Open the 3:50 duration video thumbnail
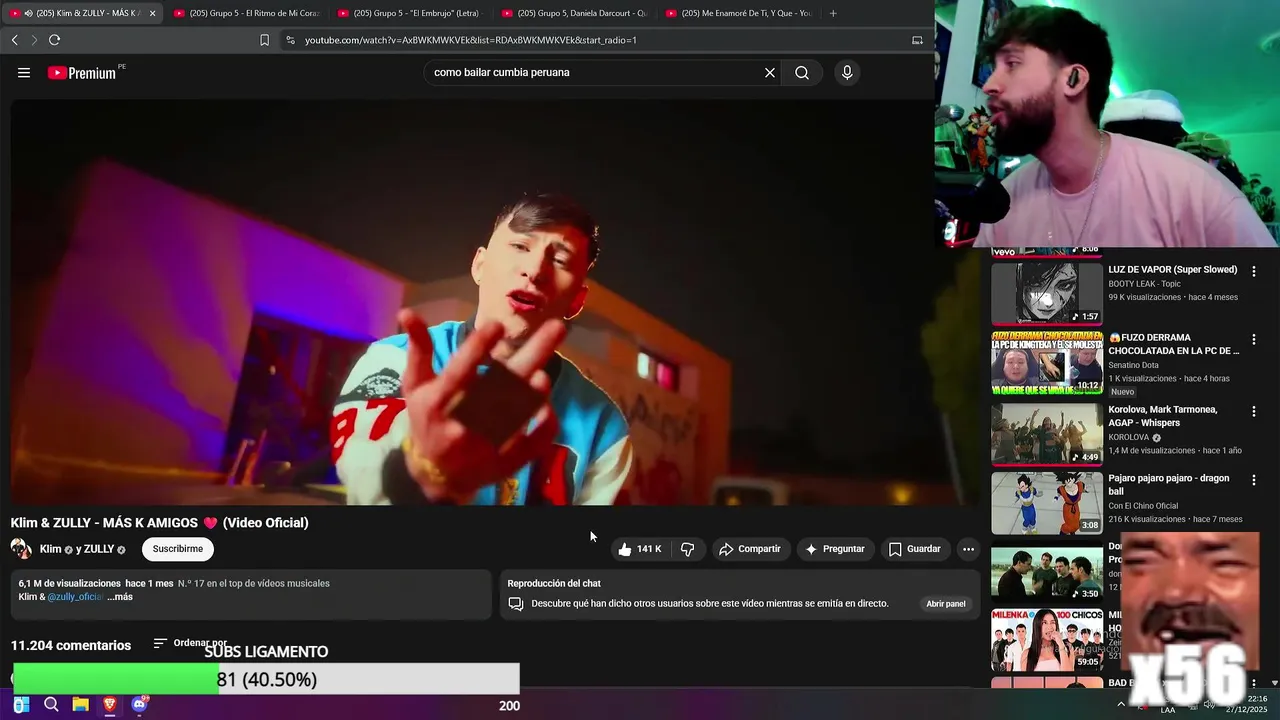 (x=1047, y=571)
